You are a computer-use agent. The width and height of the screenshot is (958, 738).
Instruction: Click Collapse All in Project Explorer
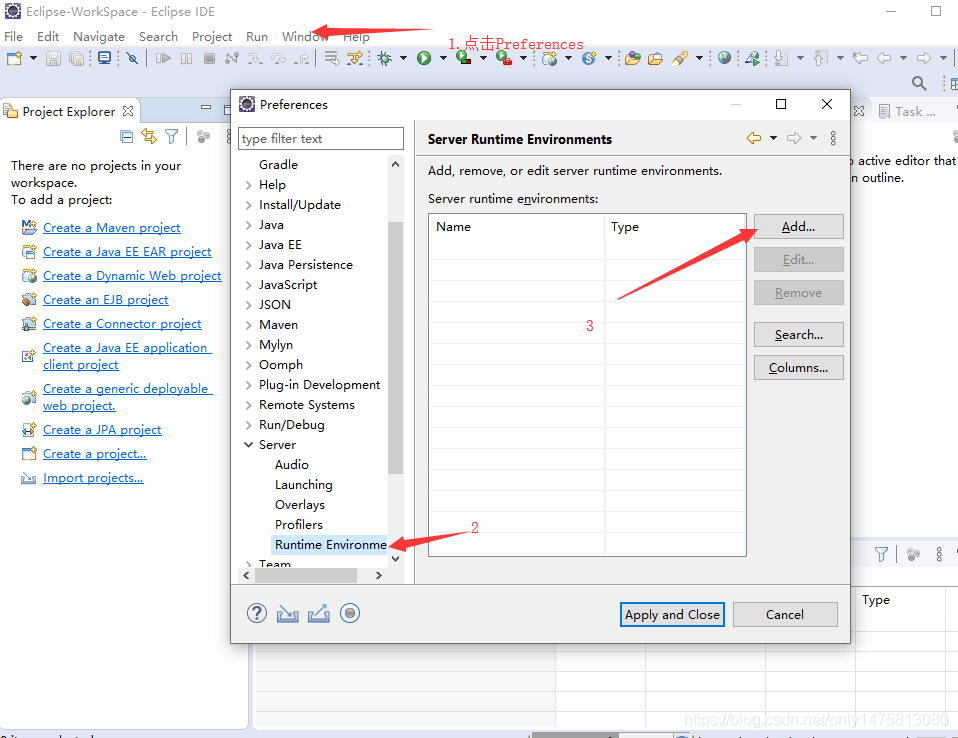click(126, 137)
